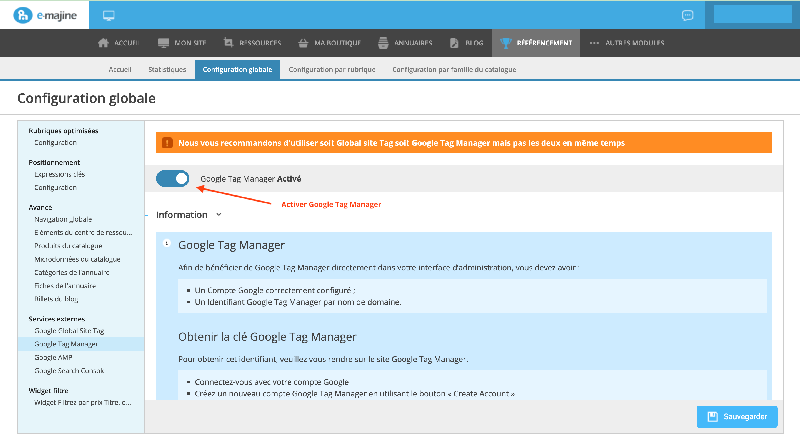Open the Annuaires menu
Screen dimensions: 800x439
tap(405, 43)
